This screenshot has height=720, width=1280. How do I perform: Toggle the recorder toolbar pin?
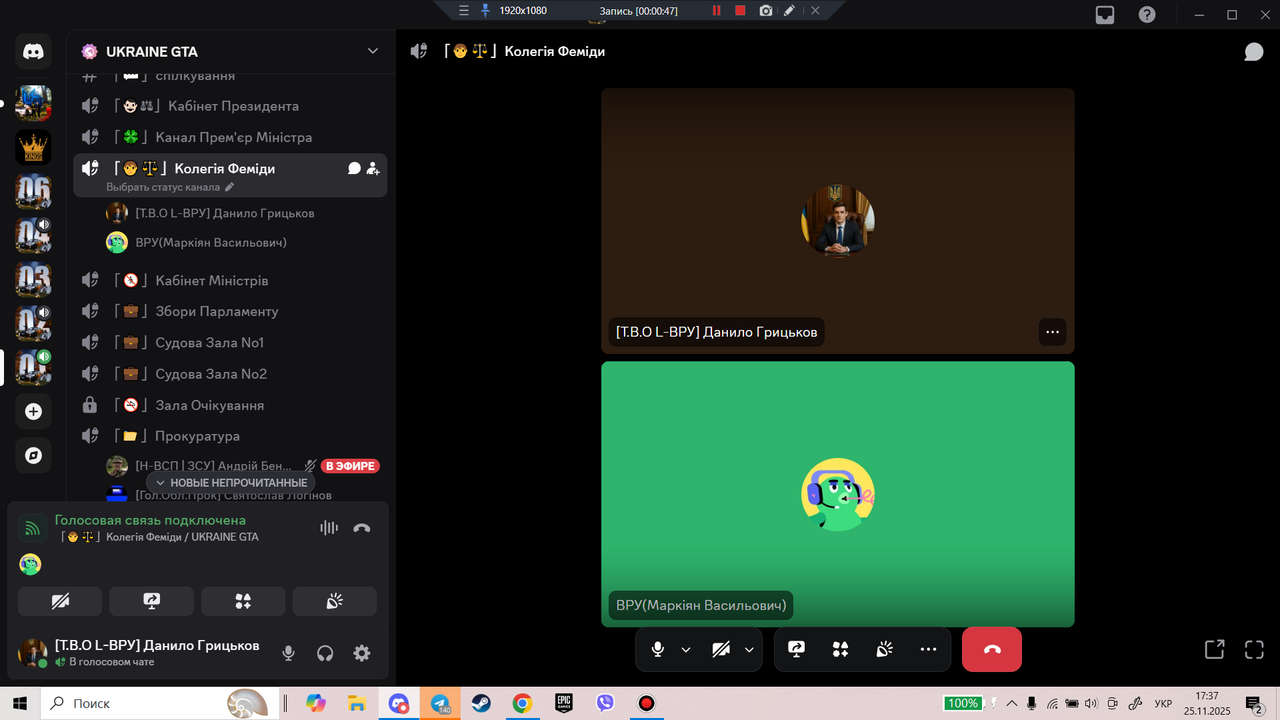coord(486,10)
